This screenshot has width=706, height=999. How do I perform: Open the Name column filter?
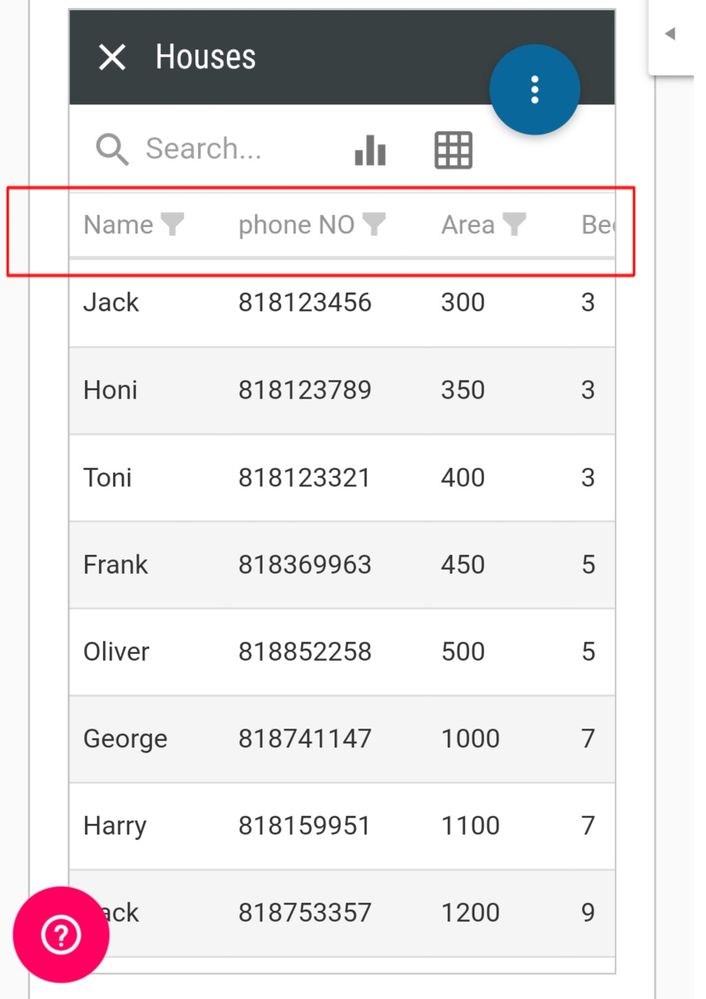pos(172,224)
